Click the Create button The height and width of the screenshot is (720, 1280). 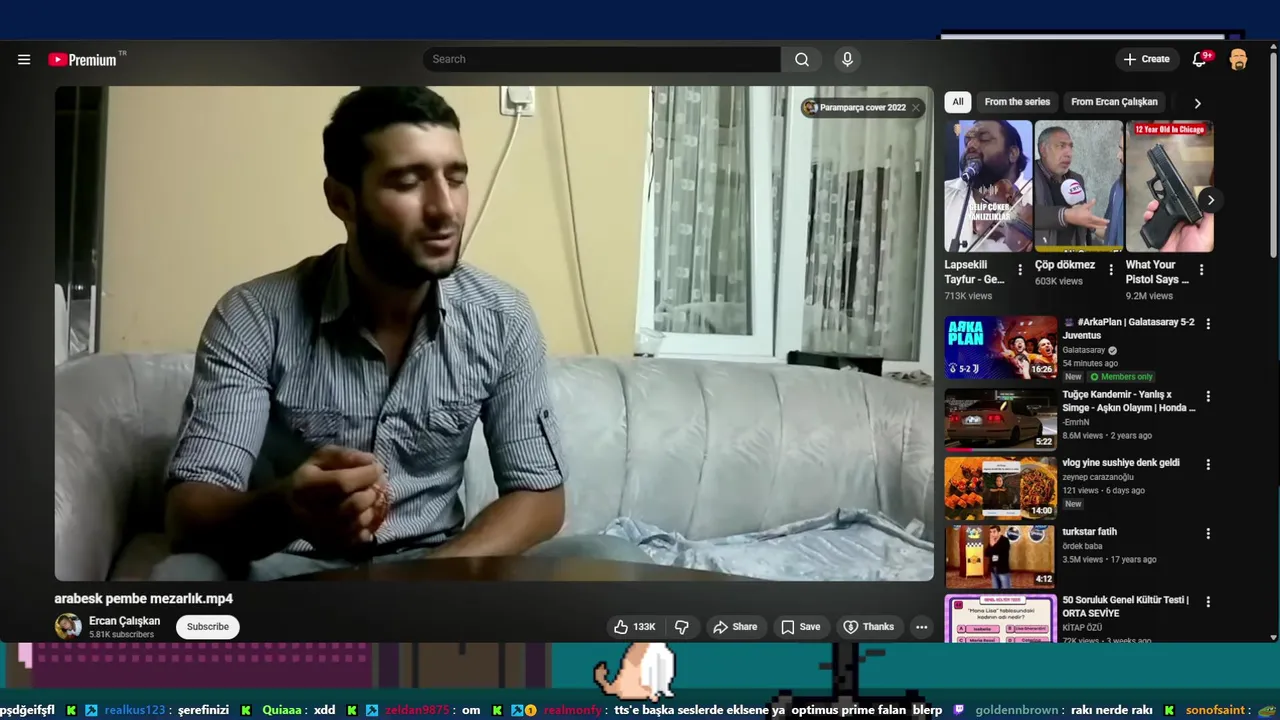tap(1146, 59)
